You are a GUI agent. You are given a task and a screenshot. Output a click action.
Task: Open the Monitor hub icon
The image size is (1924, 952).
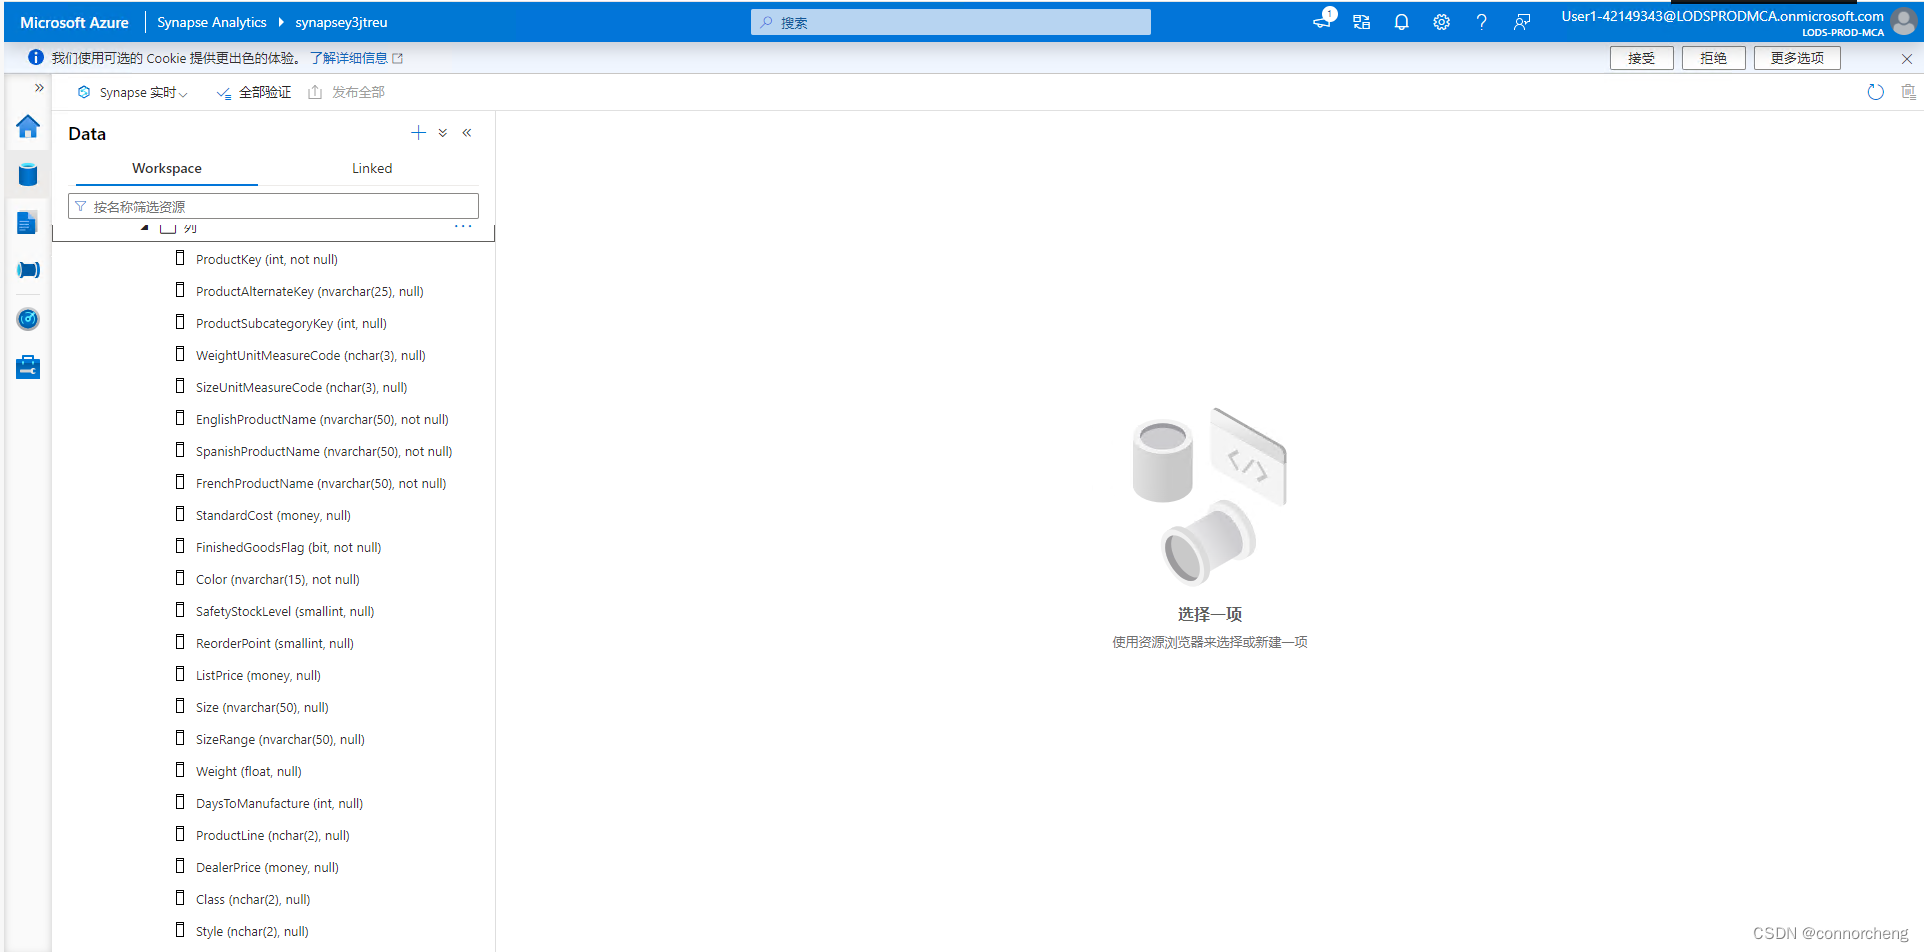tap(27, 319)
